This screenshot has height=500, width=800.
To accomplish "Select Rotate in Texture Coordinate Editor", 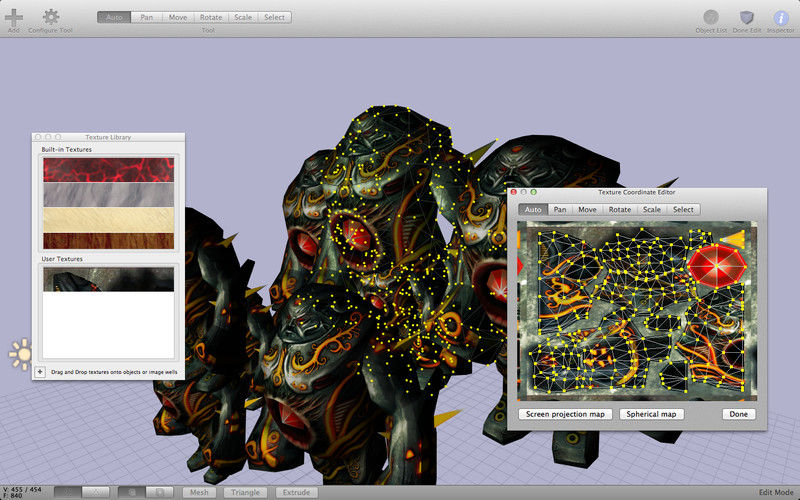I will pos(620,210).
